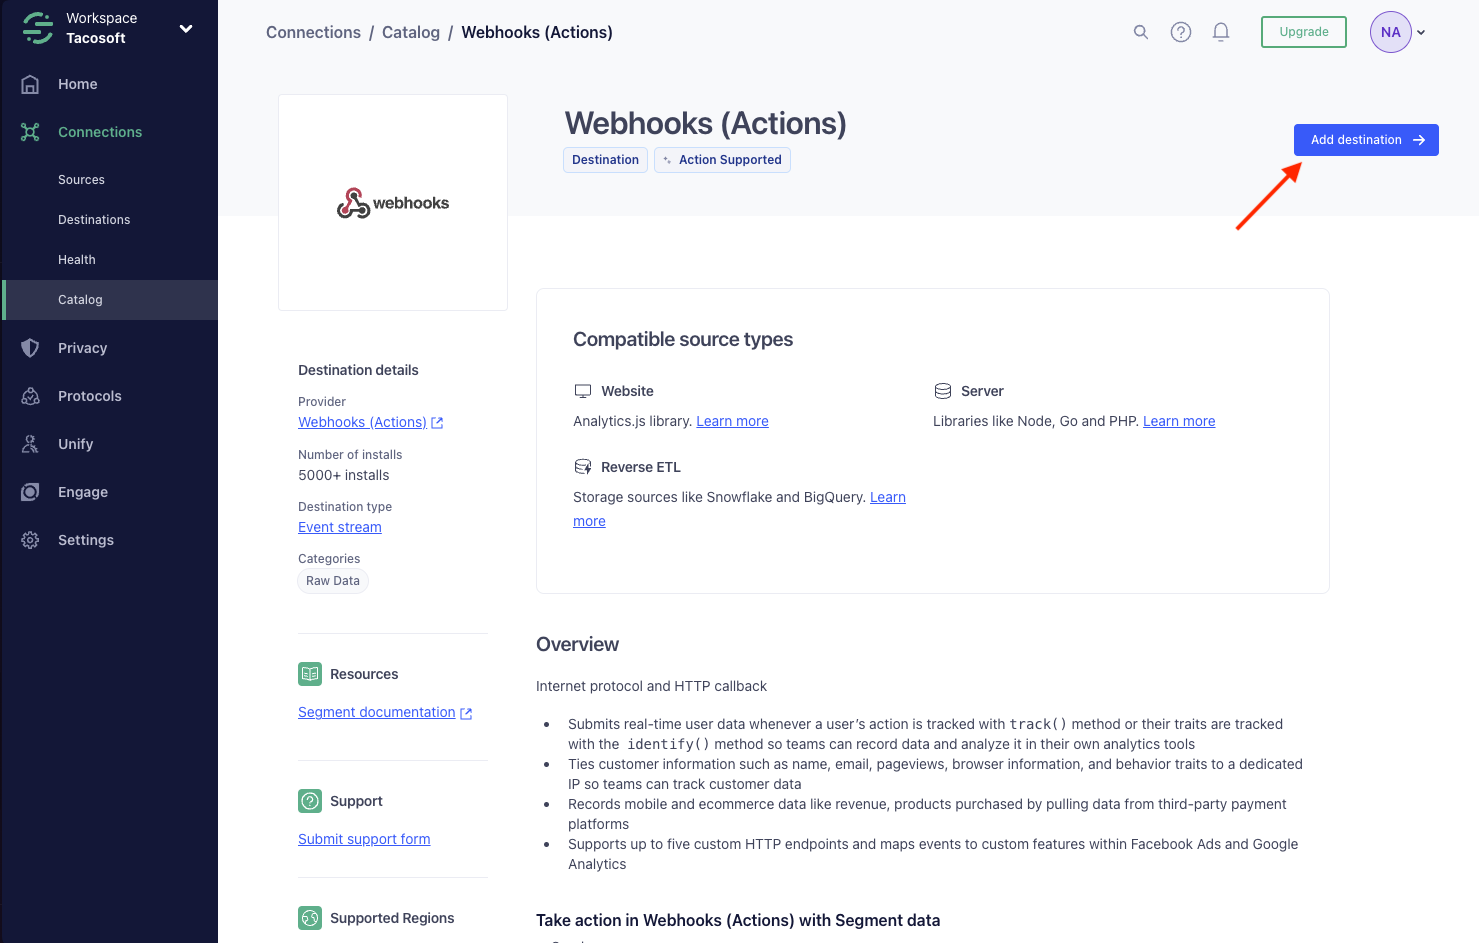Select the Protocols icon in sidebar
Image resolution: width=1479 pixels, height=943 pixels.
[x=30, y=395]
